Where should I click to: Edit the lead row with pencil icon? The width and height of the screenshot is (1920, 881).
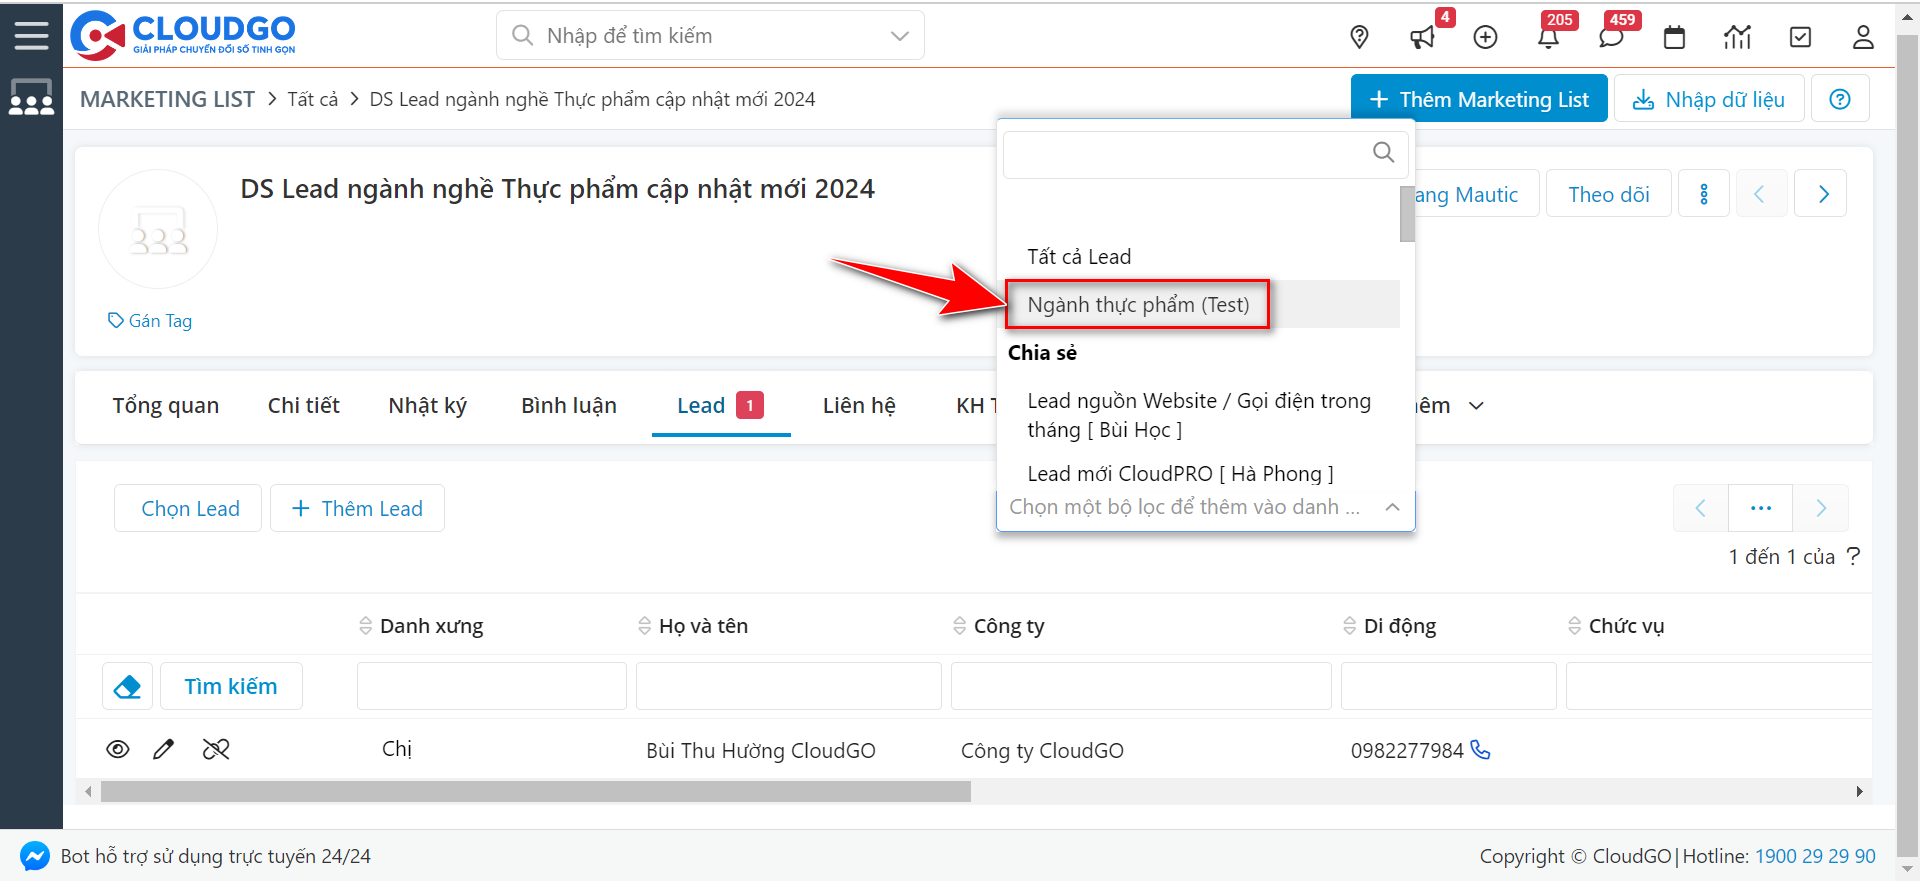pos(164,749)
